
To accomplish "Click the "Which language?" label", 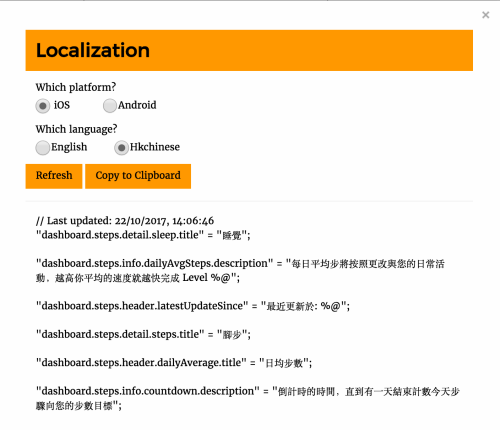I will (x=76, y=129).
